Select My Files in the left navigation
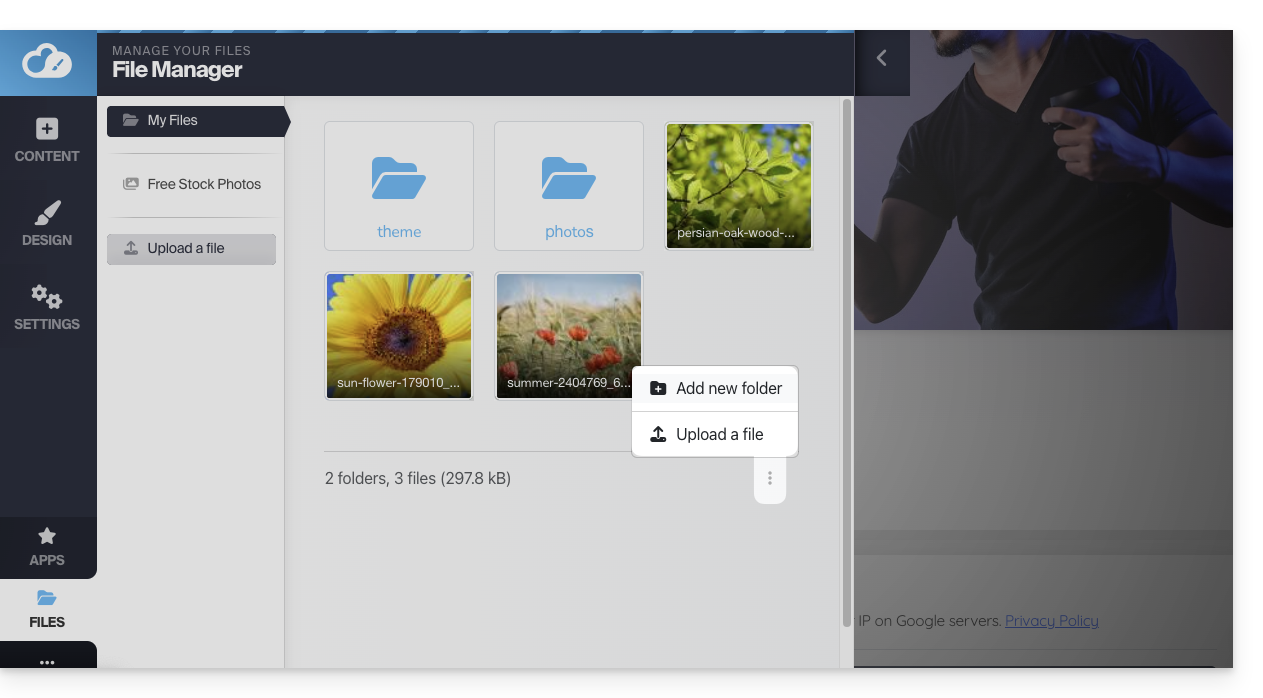This screenshot has height=698, width=1263. coord(196,121)
